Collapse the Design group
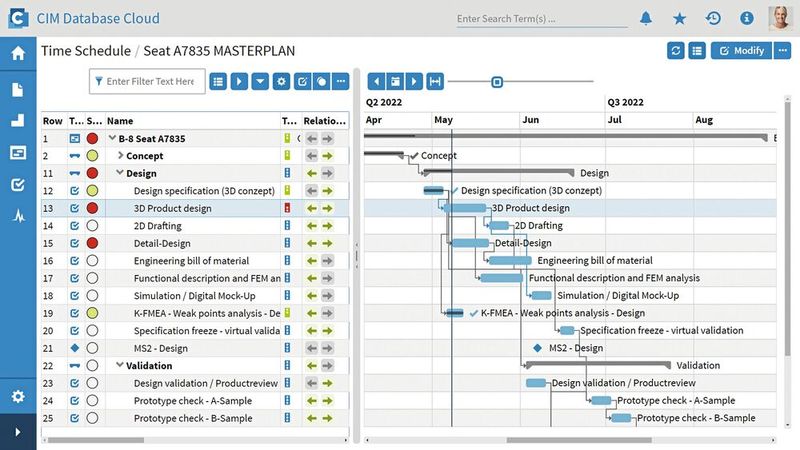 tap(120, 172)
